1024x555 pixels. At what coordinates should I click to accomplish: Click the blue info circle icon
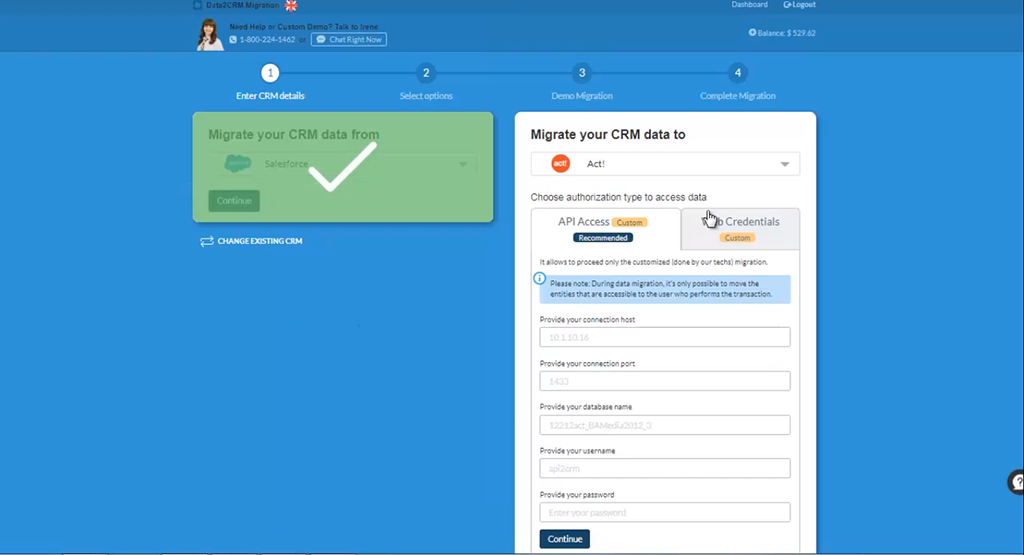[539, 279]
